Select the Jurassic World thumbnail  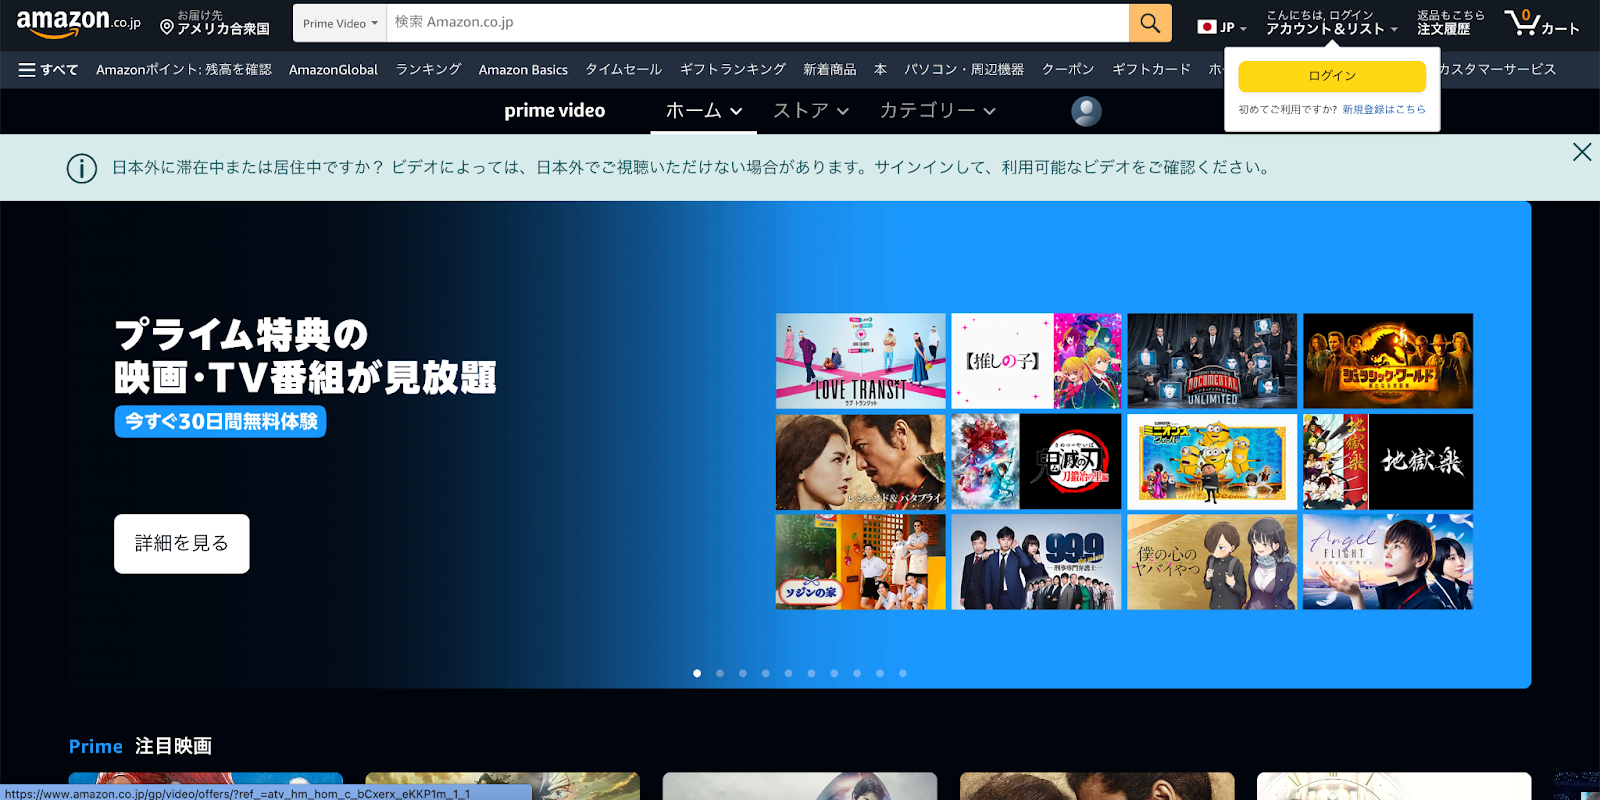point(1388,361)
